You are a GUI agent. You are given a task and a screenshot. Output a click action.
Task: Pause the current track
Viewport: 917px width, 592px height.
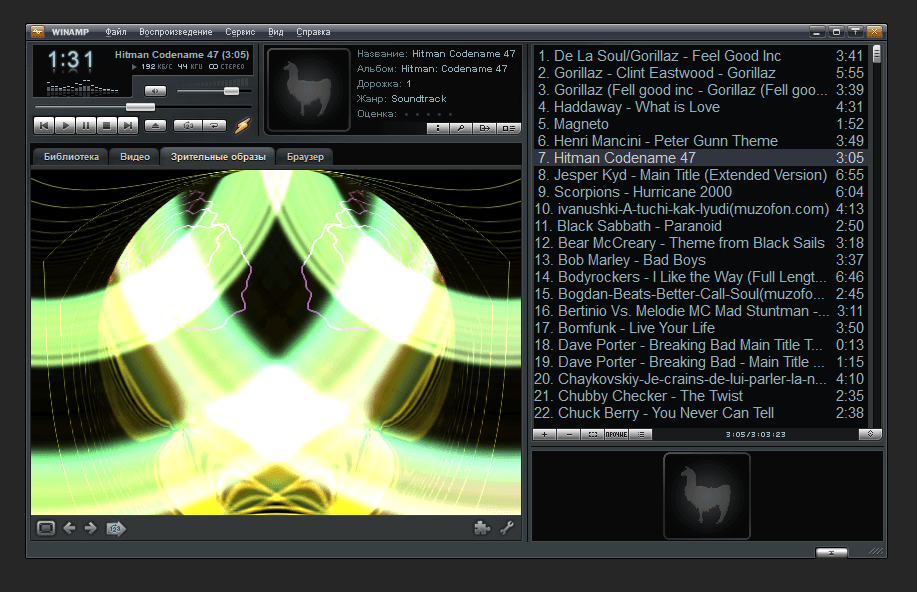coord(86,126)
